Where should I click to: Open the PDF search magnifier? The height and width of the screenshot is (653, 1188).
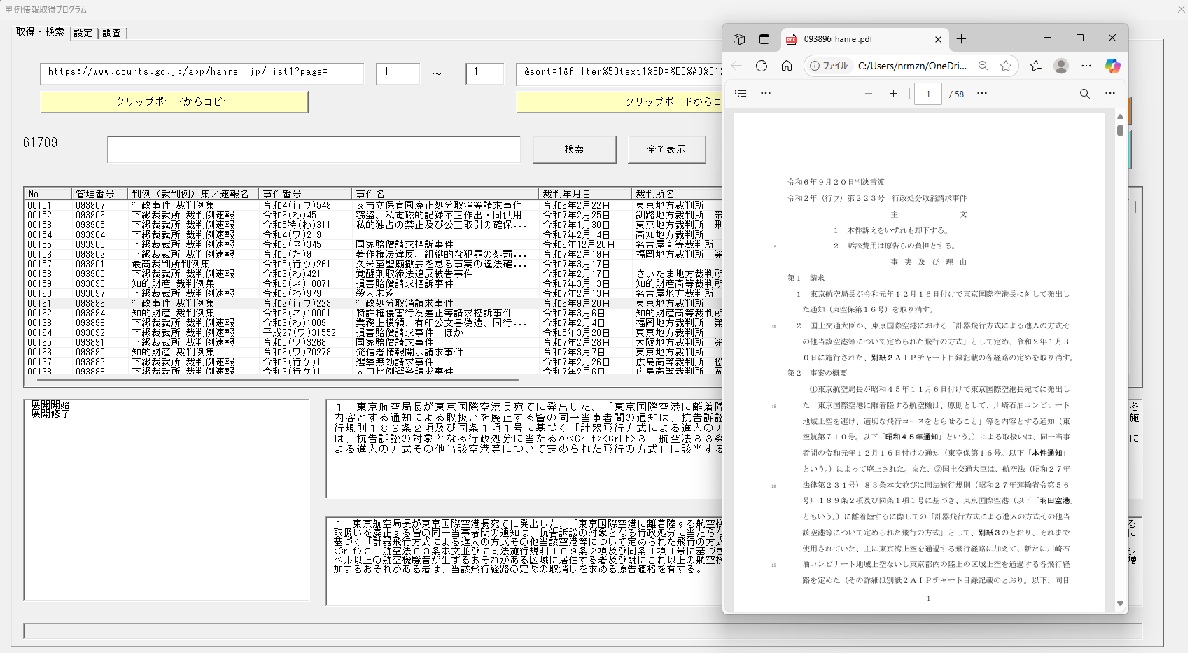1084,93
